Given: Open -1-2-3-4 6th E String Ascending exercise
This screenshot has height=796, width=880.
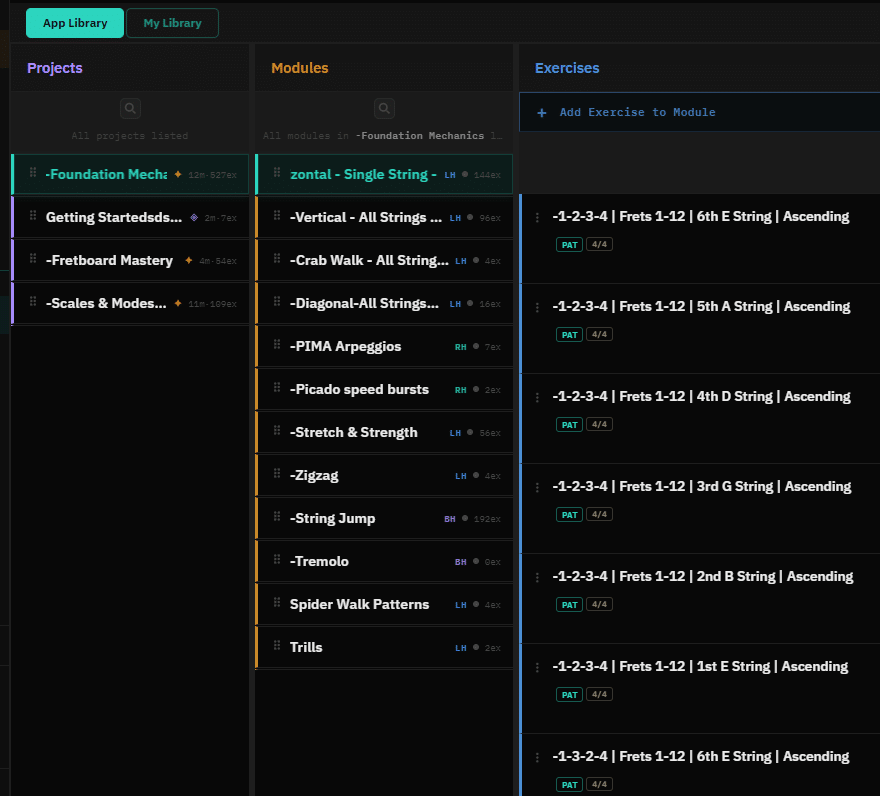Looking at the screenshot, I should pyautogui.click(x=700, y=239).
